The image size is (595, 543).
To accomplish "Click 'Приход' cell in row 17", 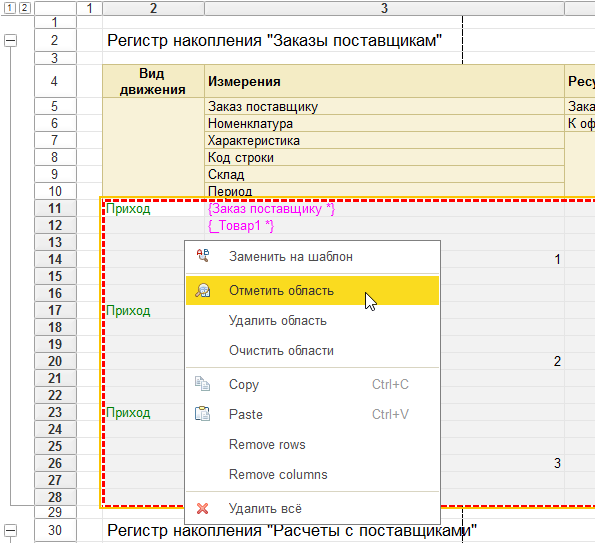I will [128, 311].
